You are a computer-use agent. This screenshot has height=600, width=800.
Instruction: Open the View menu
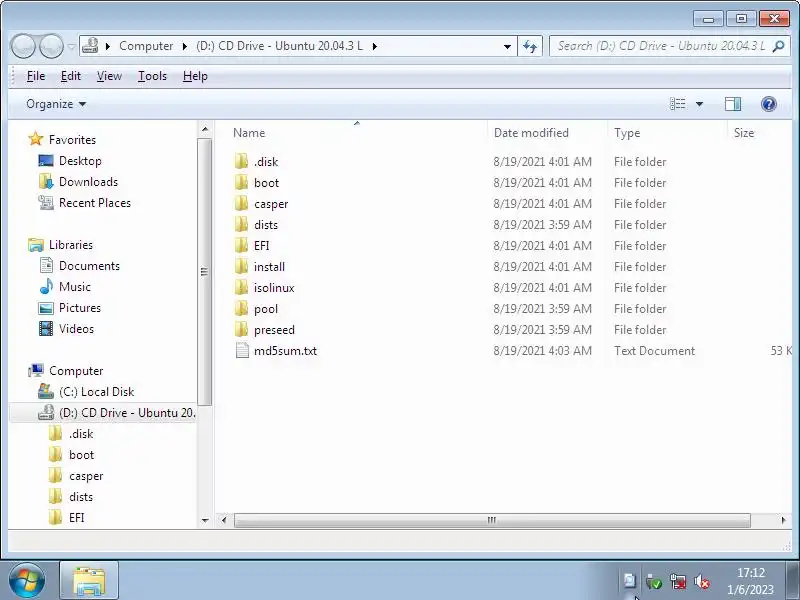tap(109, 76)
